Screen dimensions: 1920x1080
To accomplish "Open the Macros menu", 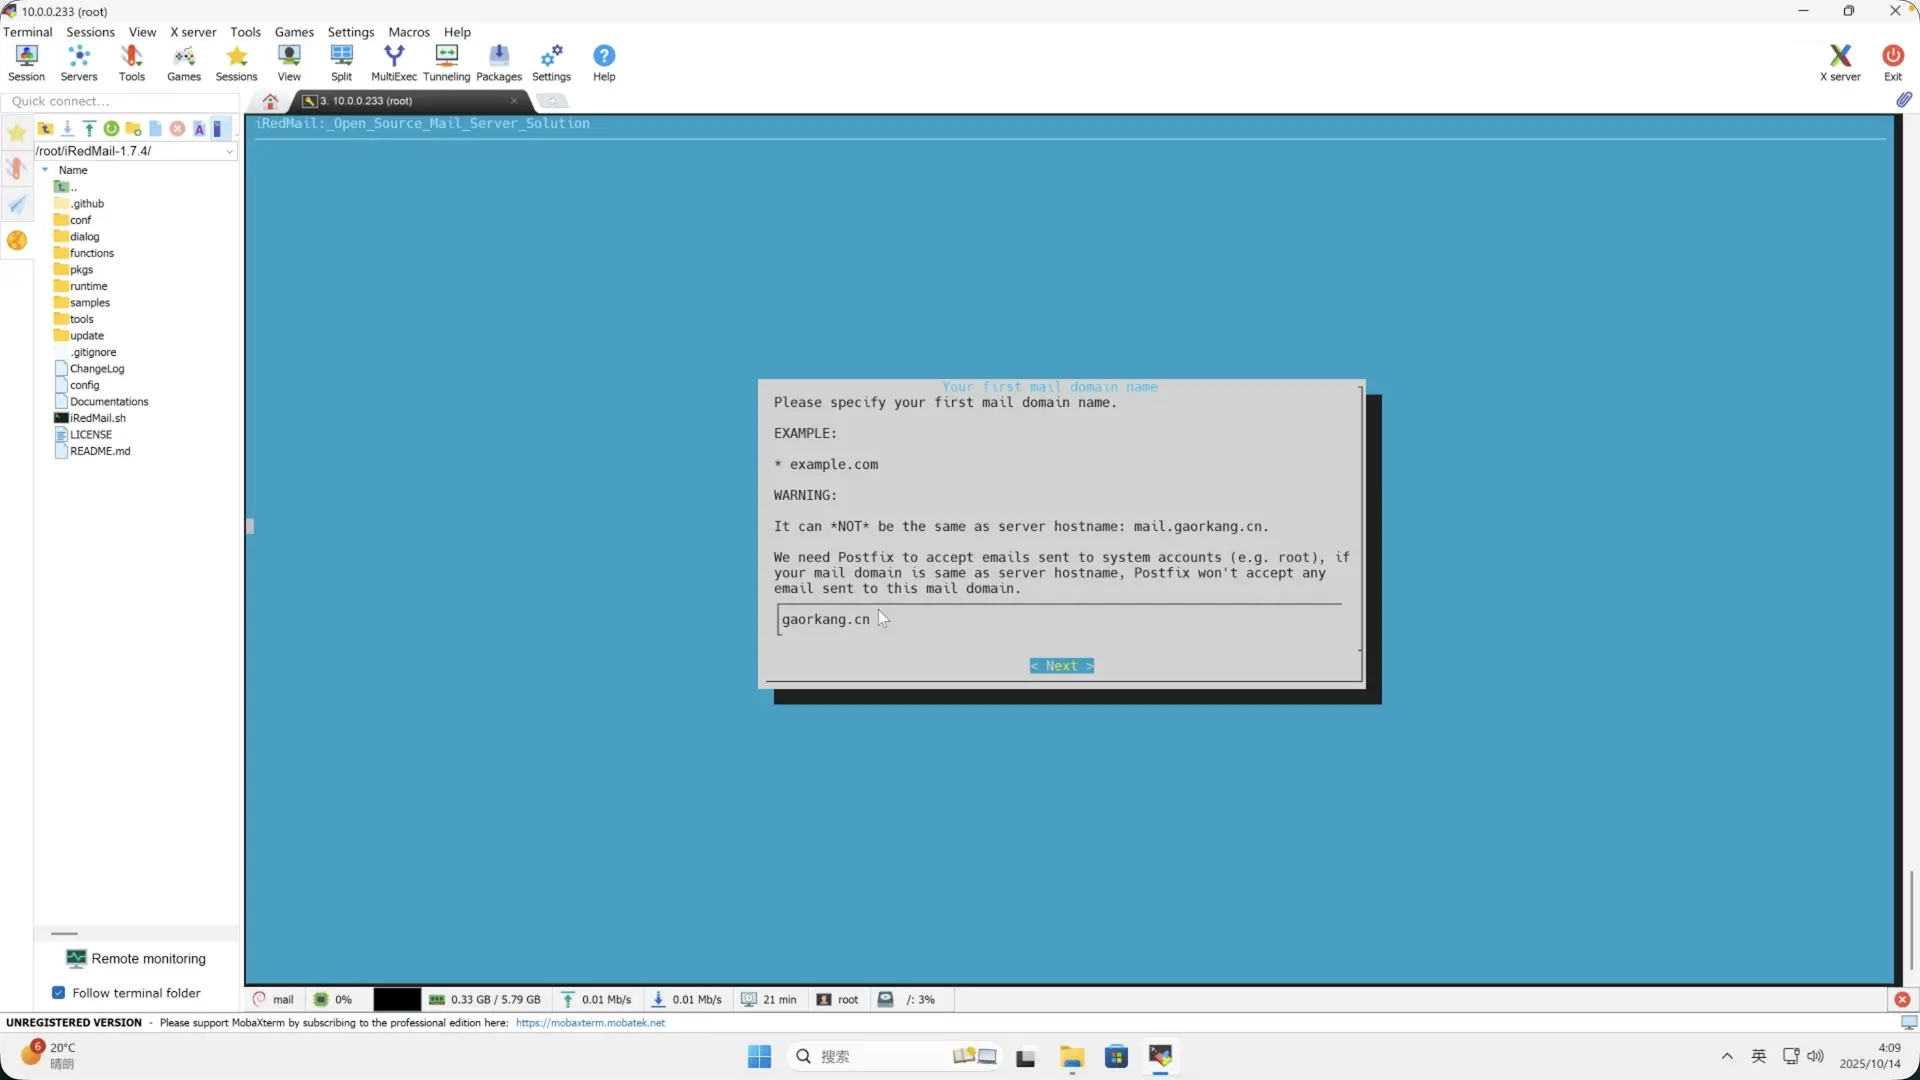I will [x=408, y=32].
